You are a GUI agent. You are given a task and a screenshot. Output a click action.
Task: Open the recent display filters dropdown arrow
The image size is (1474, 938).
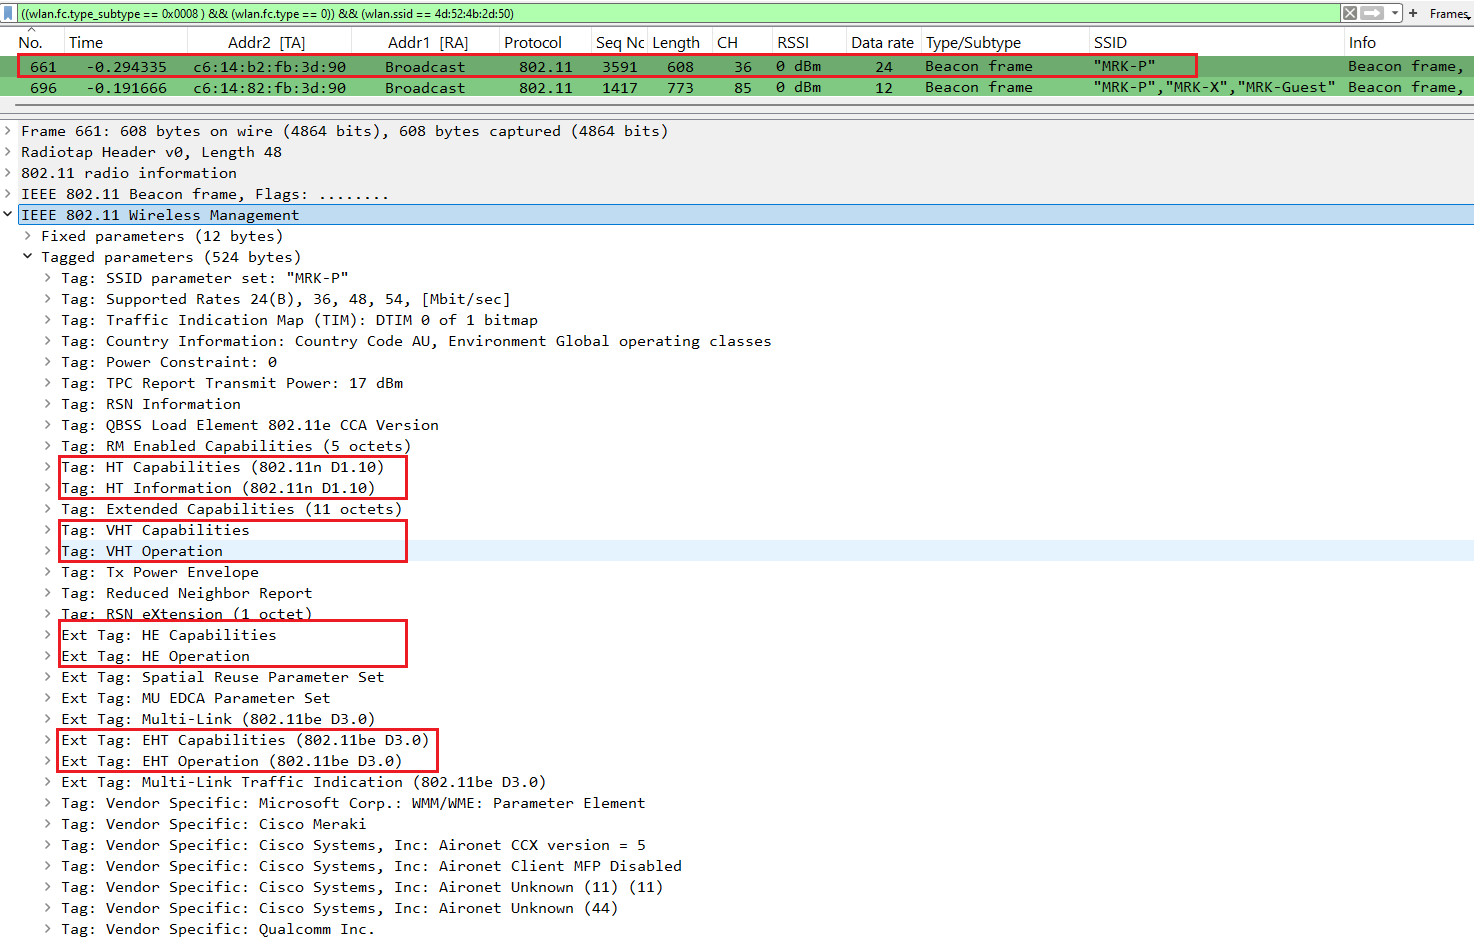point(1395,13)
